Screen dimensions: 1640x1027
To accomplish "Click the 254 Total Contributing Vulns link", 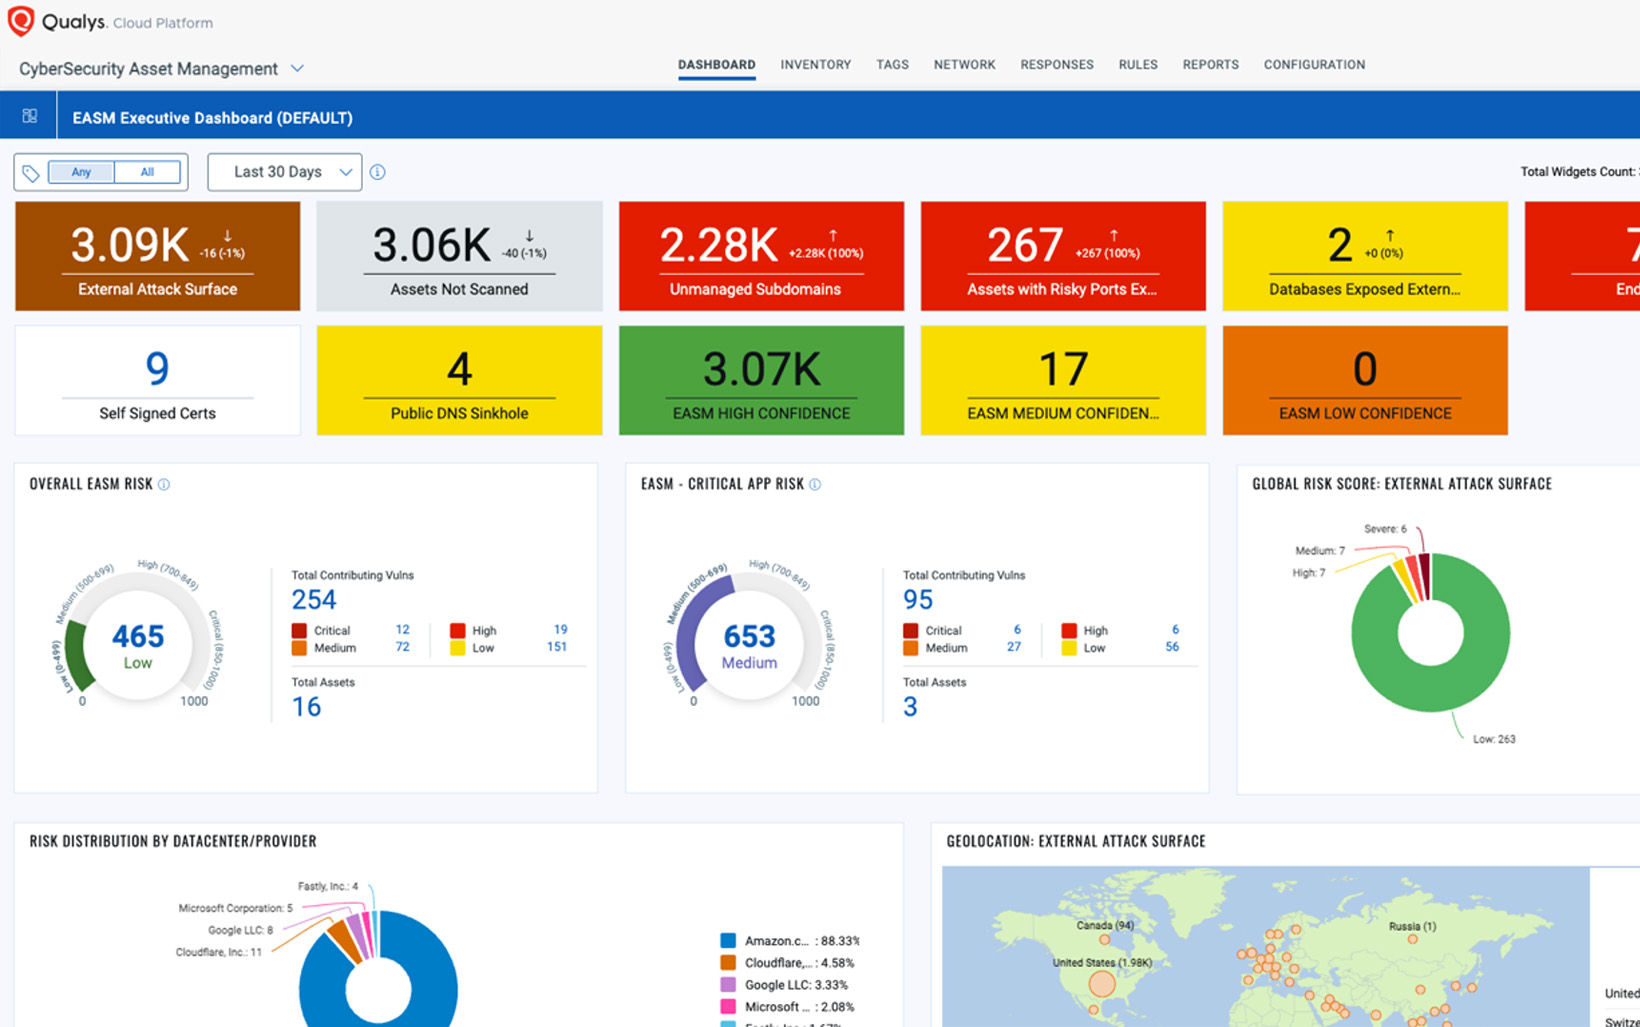I will [x=314, y=600].
